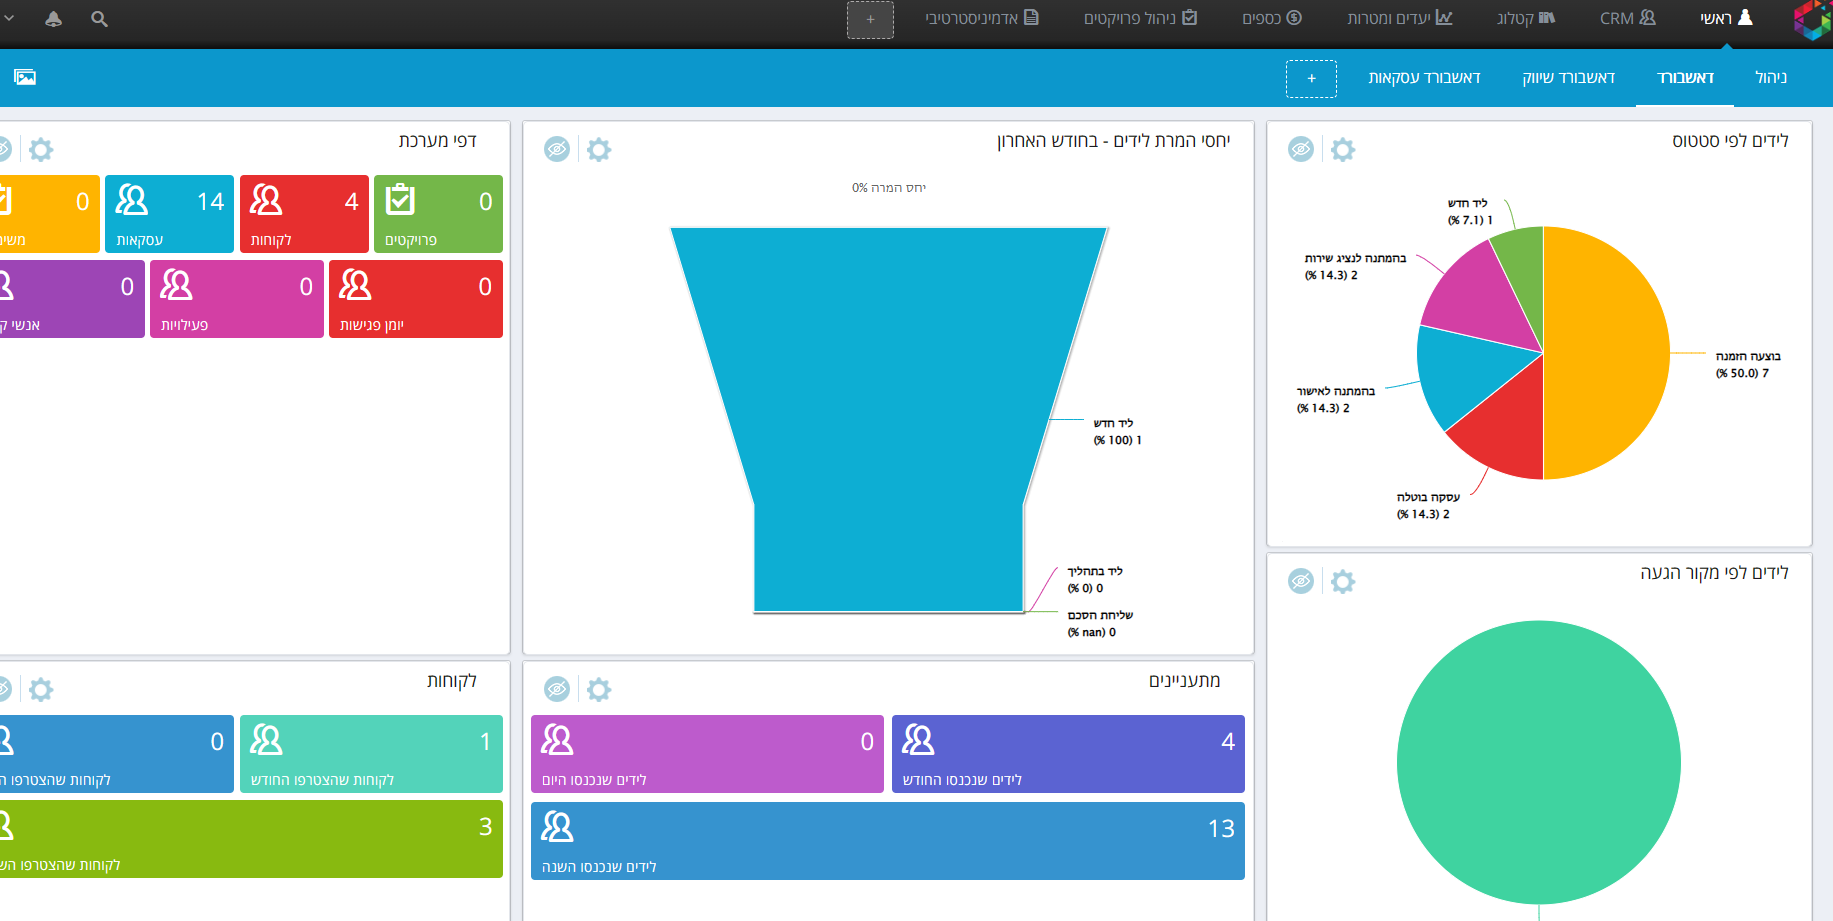Toggle the eye on the יחסי המרה לידים widget

tap(557, 150)
